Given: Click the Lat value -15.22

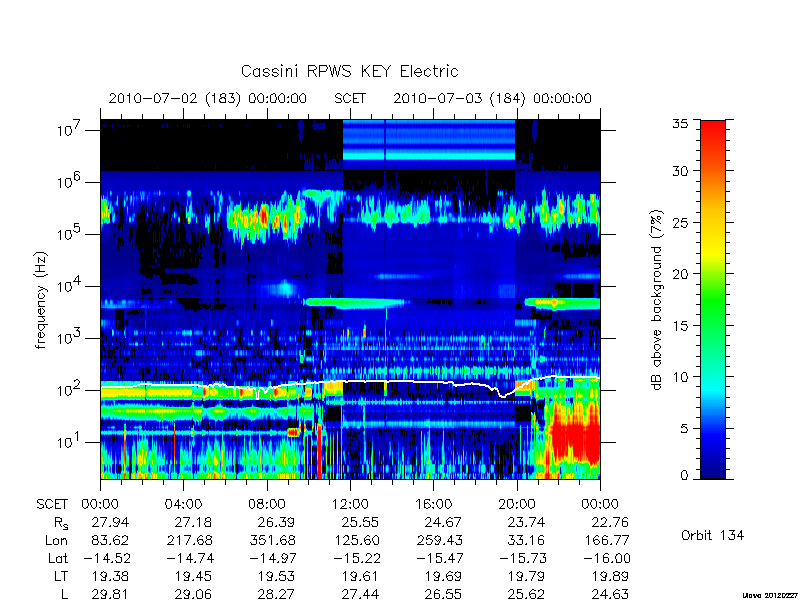Looking at the screenshot, I should (356, 558).
